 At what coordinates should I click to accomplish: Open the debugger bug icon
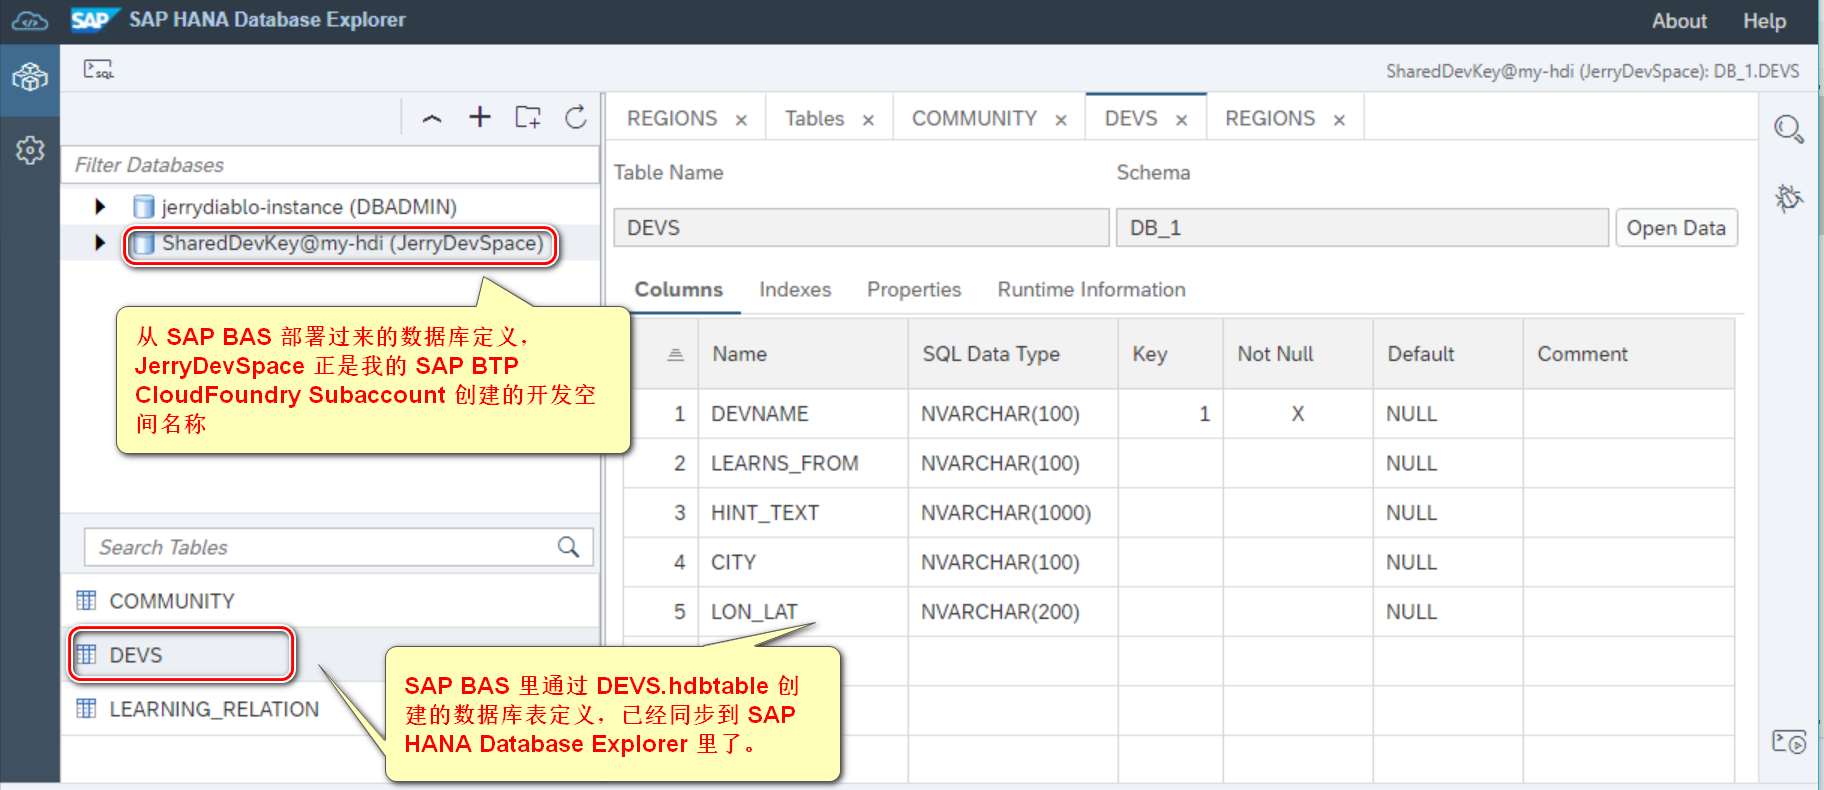1789,197
